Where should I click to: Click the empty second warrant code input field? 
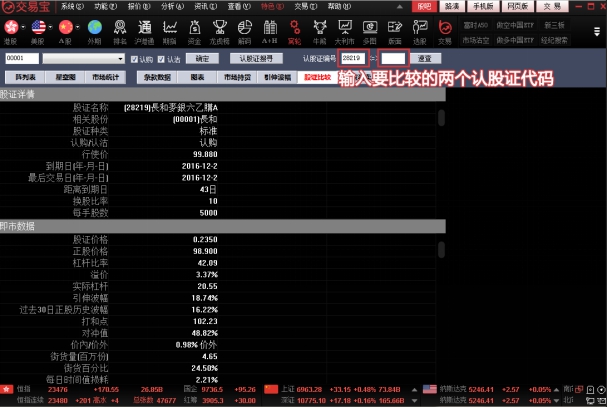point(392,59)
